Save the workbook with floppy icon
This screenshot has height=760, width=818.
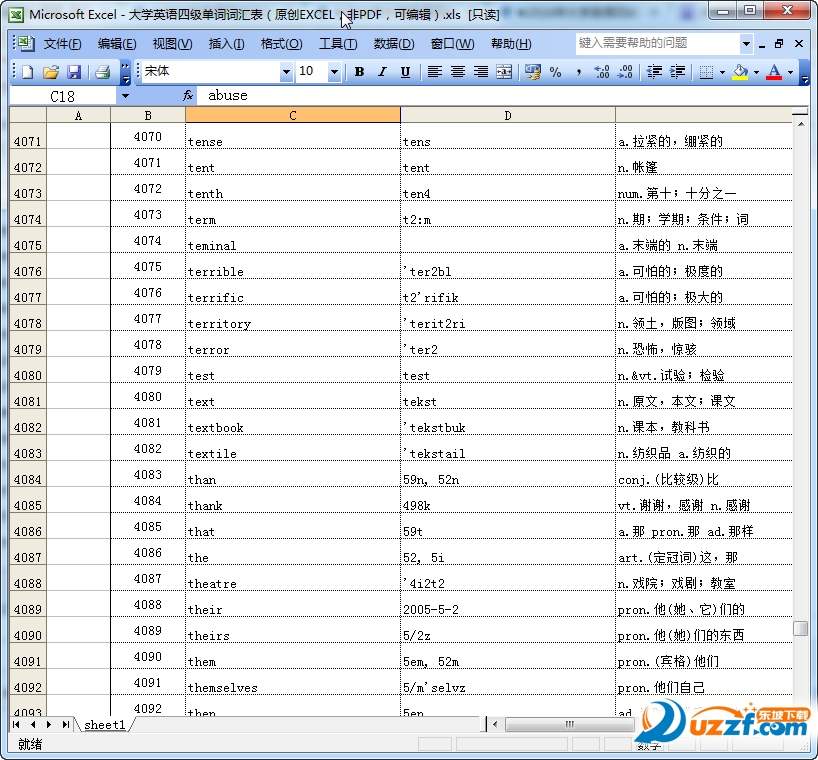[74, 72]
